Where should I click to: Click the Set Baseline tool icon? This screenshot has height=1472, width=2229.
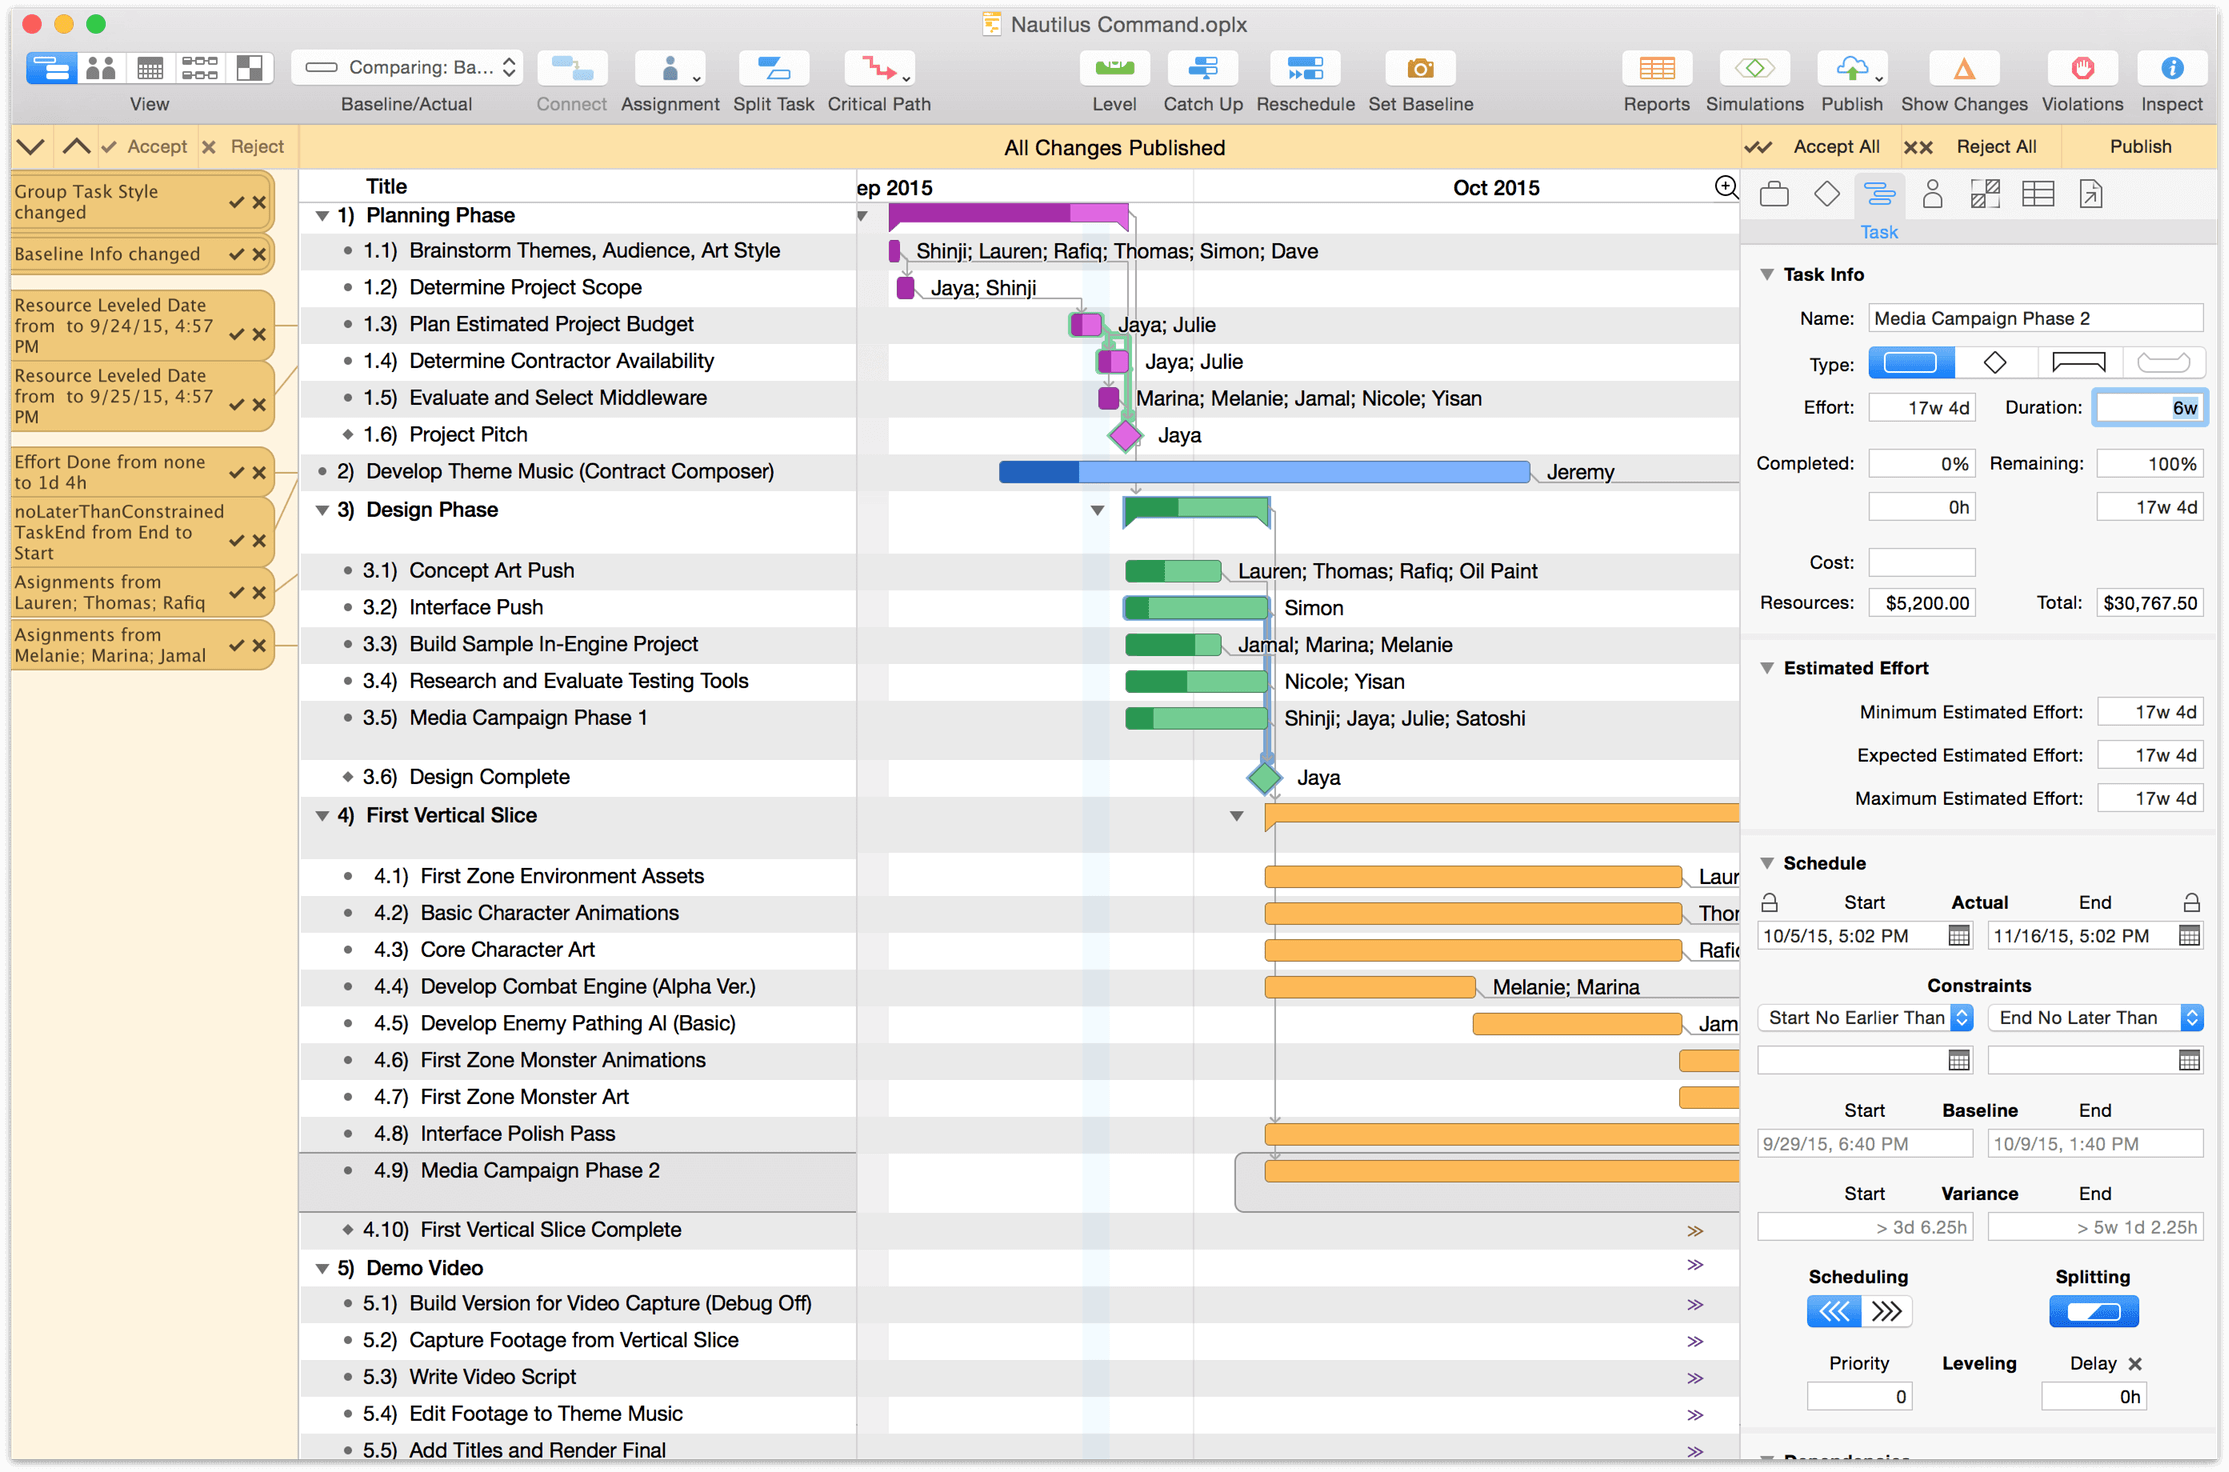tap(1416, 67)
